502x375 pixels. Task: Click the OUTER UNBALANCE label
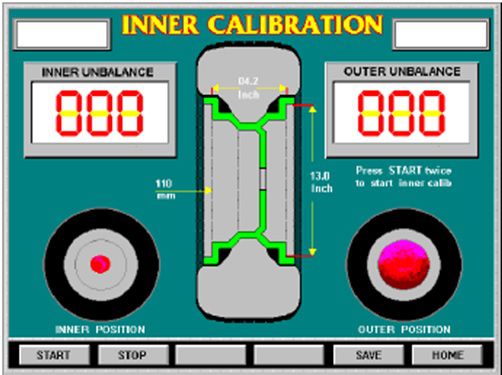tap(402, 72)
